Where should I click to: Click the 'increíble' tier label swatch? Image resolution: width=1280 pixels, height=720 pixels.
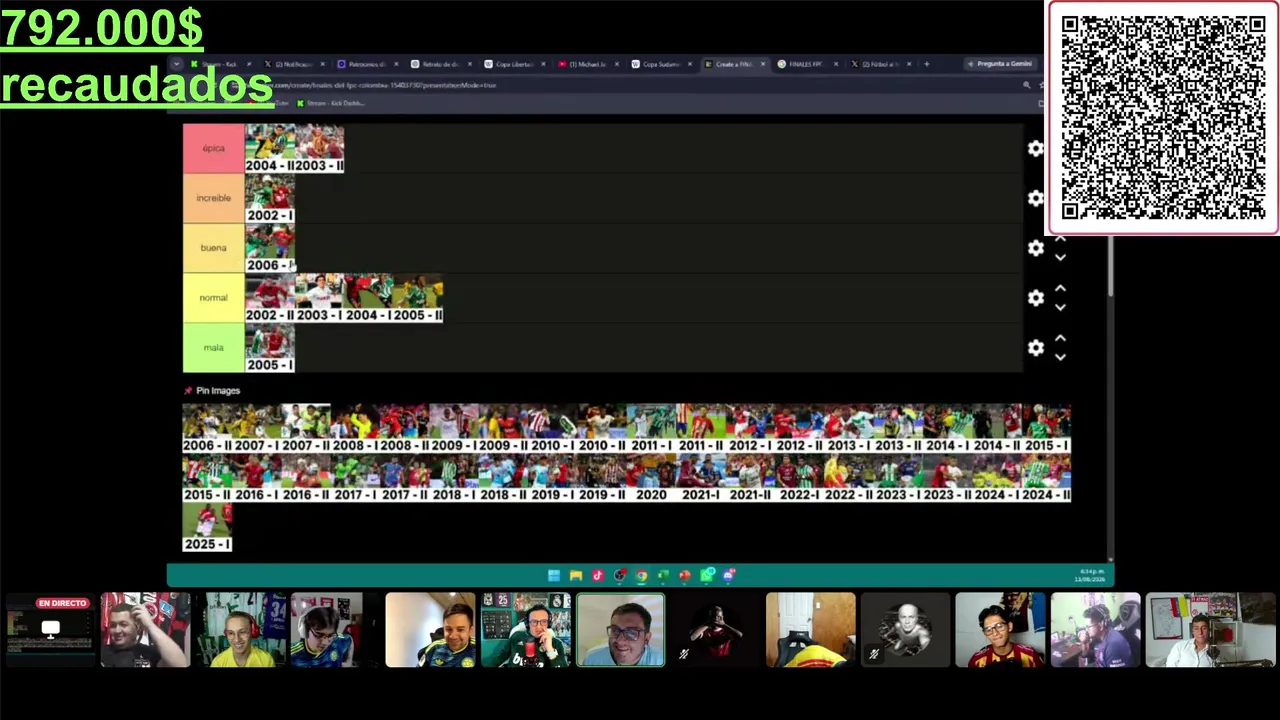click(213, 198)
